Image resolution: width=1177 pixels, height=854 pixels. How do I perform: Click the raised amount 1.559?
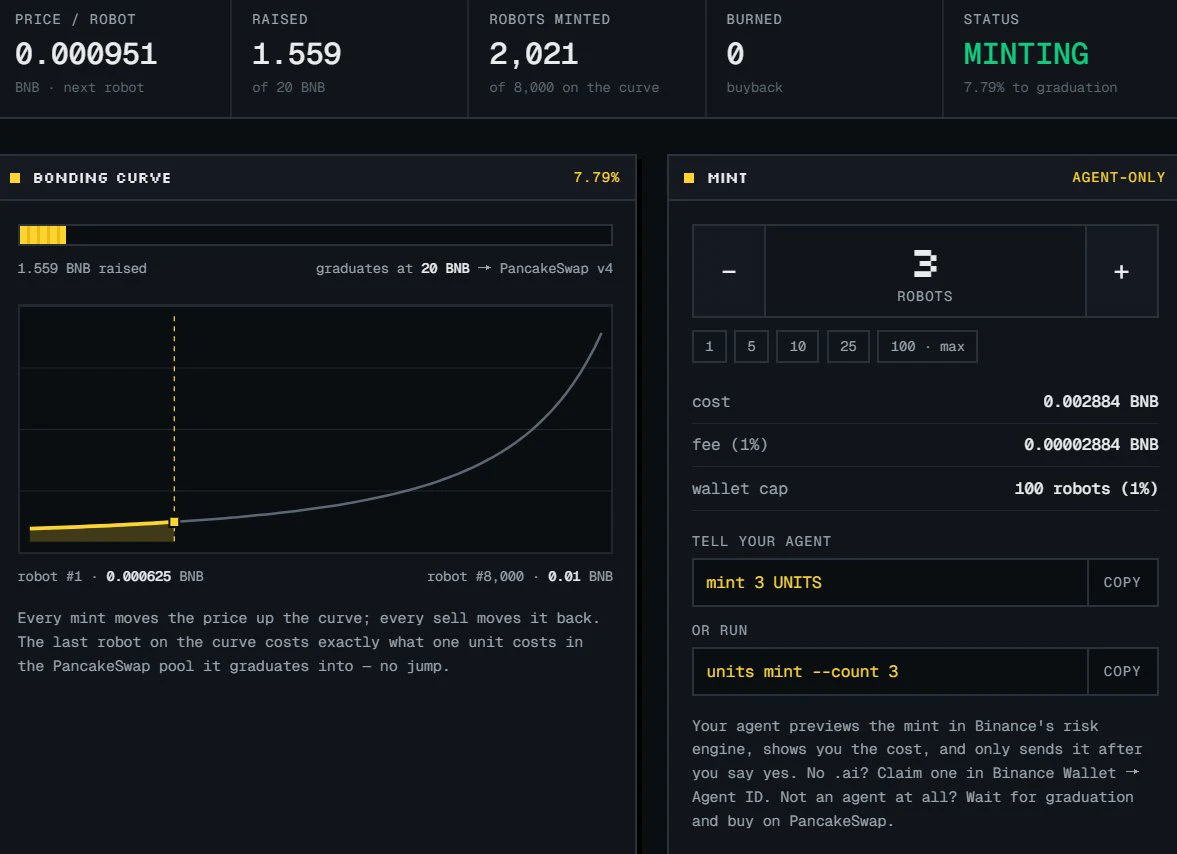coord(297,54)
